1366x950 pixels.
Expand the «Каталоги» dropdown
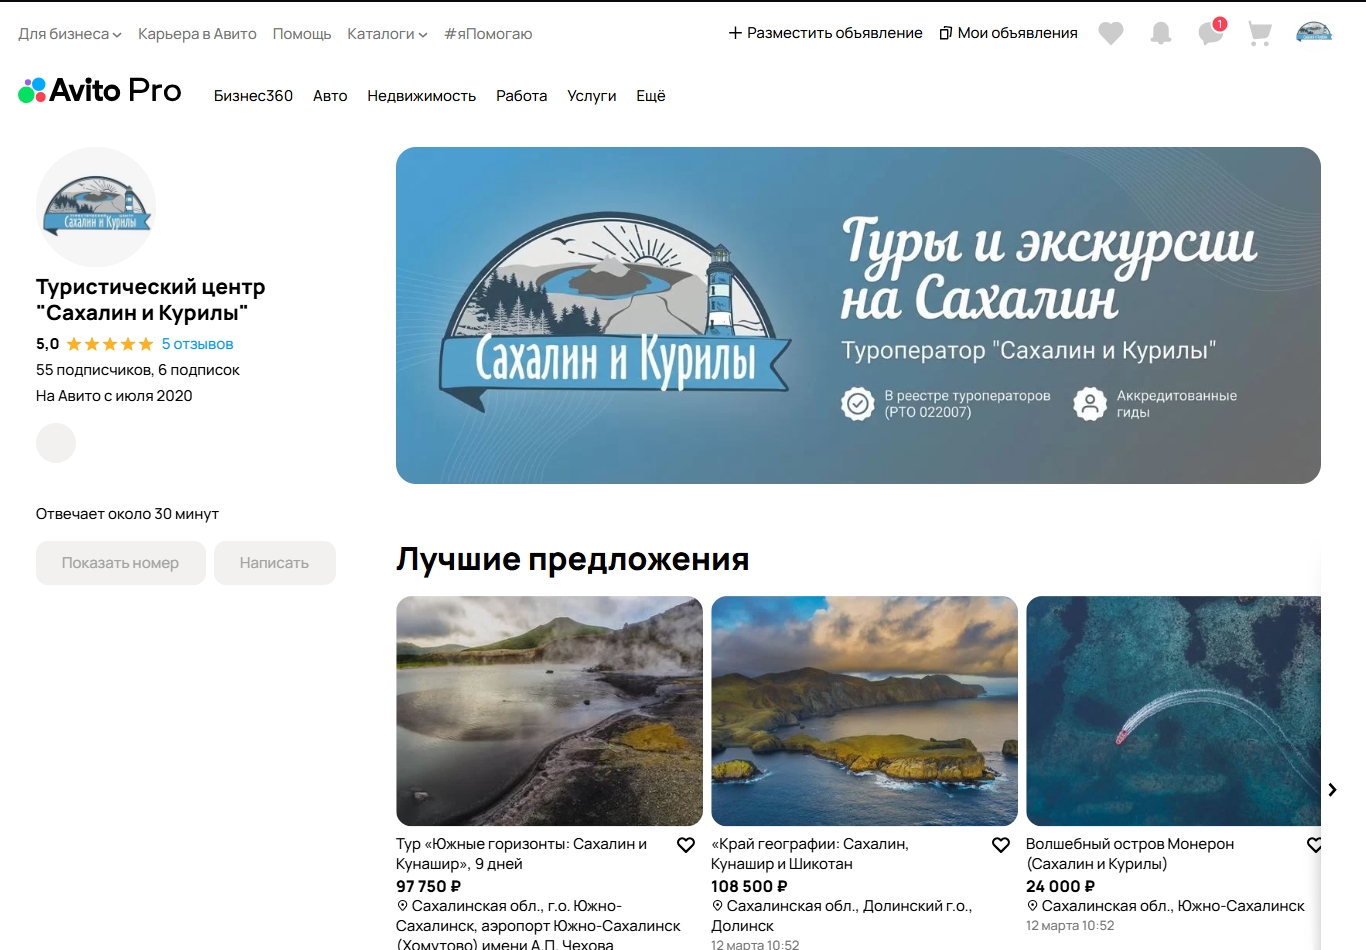coord(387,34)
